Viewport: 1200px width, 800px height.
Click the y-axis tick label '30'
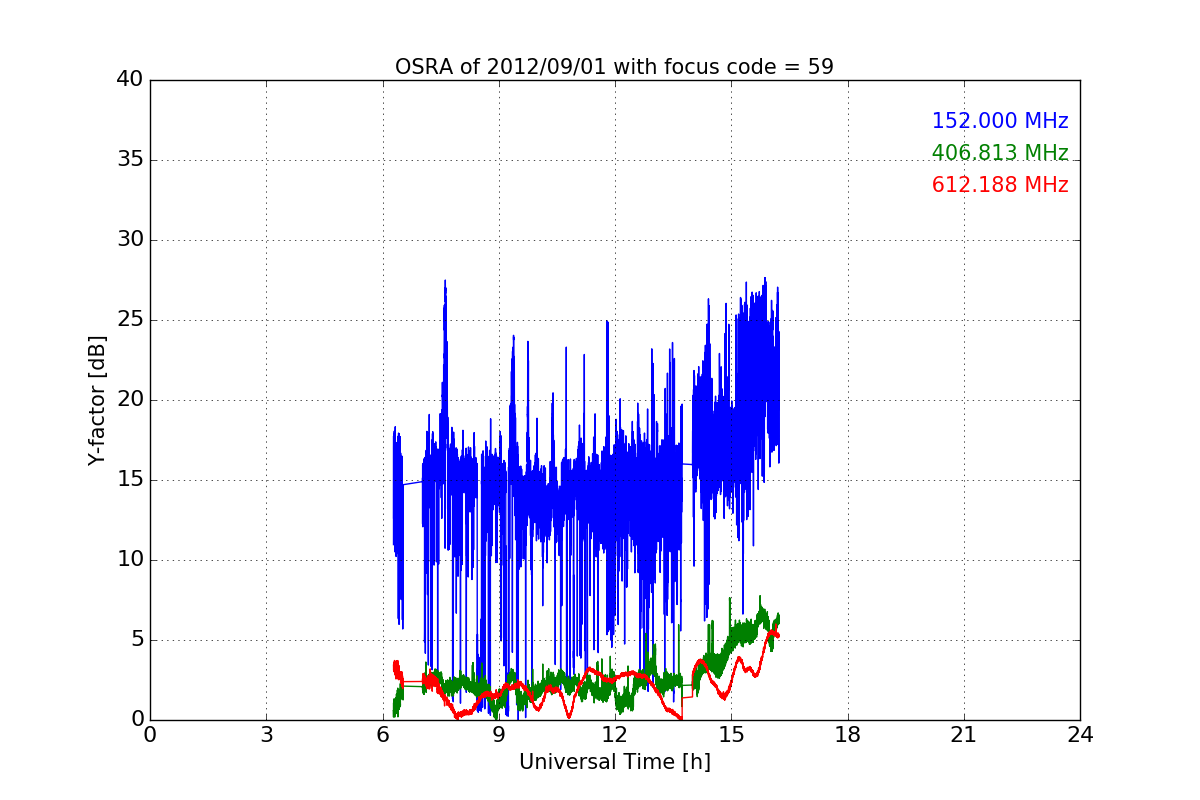click(130, 240)
